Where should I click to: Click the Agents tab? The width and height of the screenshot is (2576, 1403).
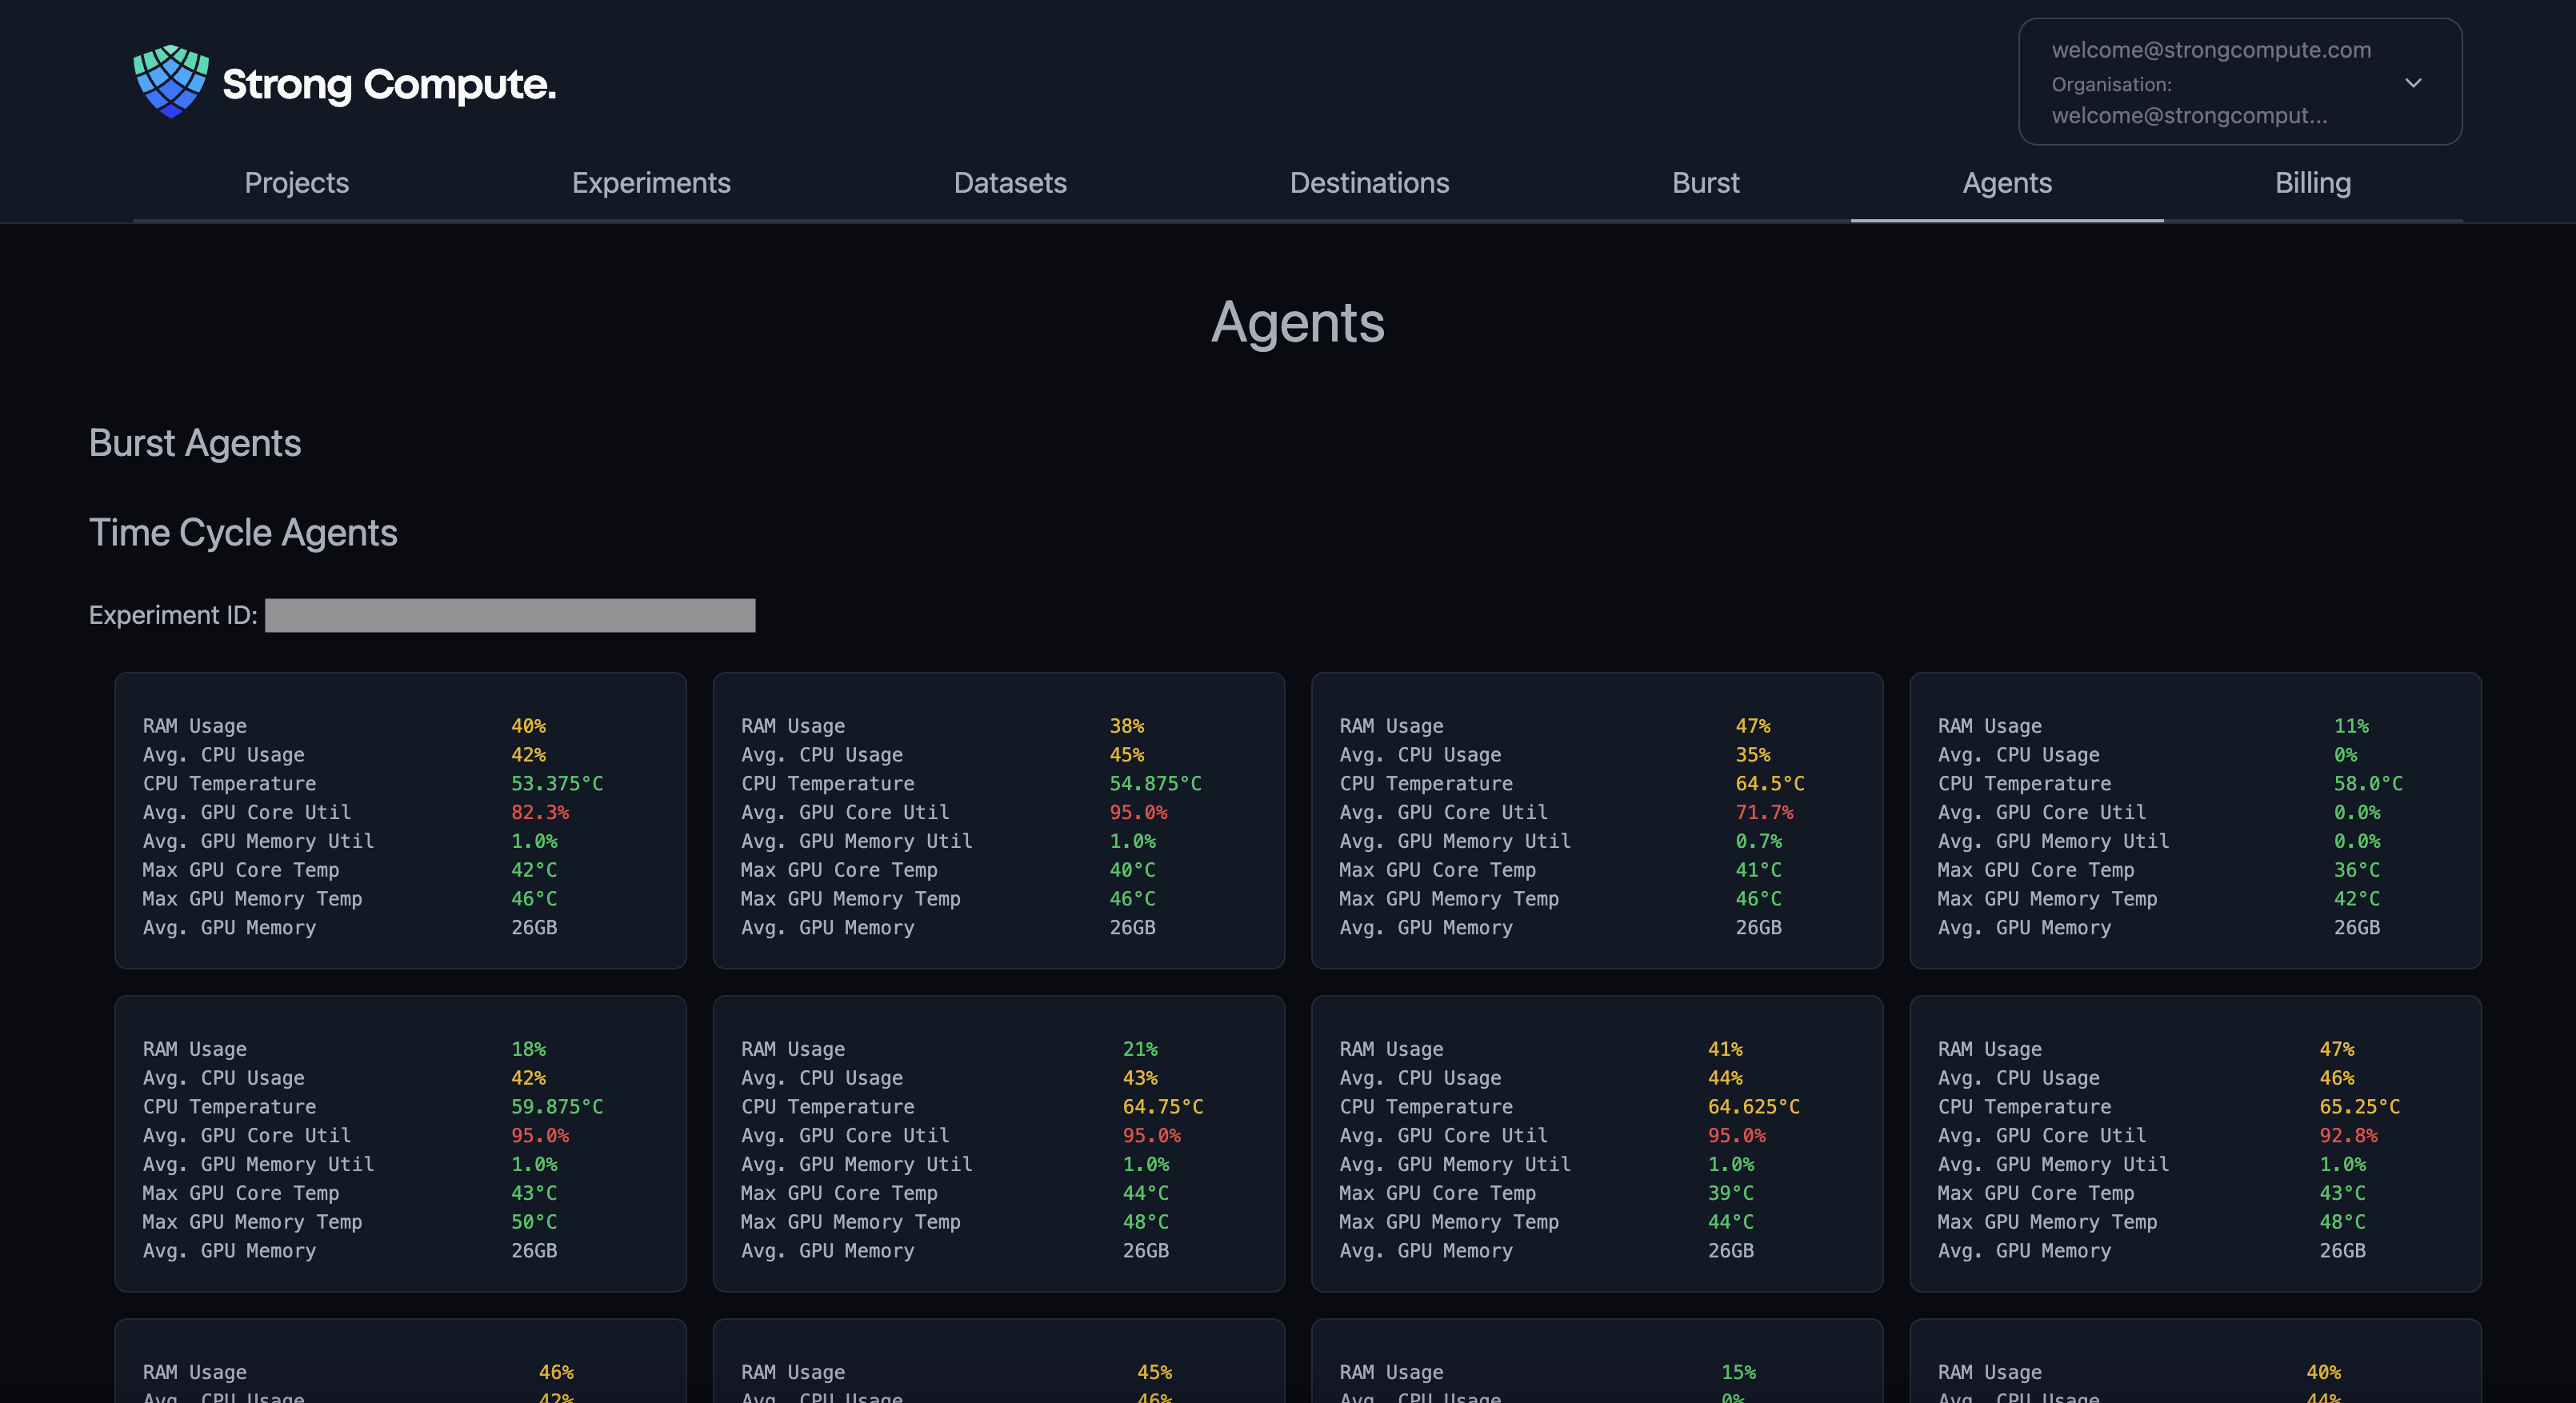pos(2007,183)
